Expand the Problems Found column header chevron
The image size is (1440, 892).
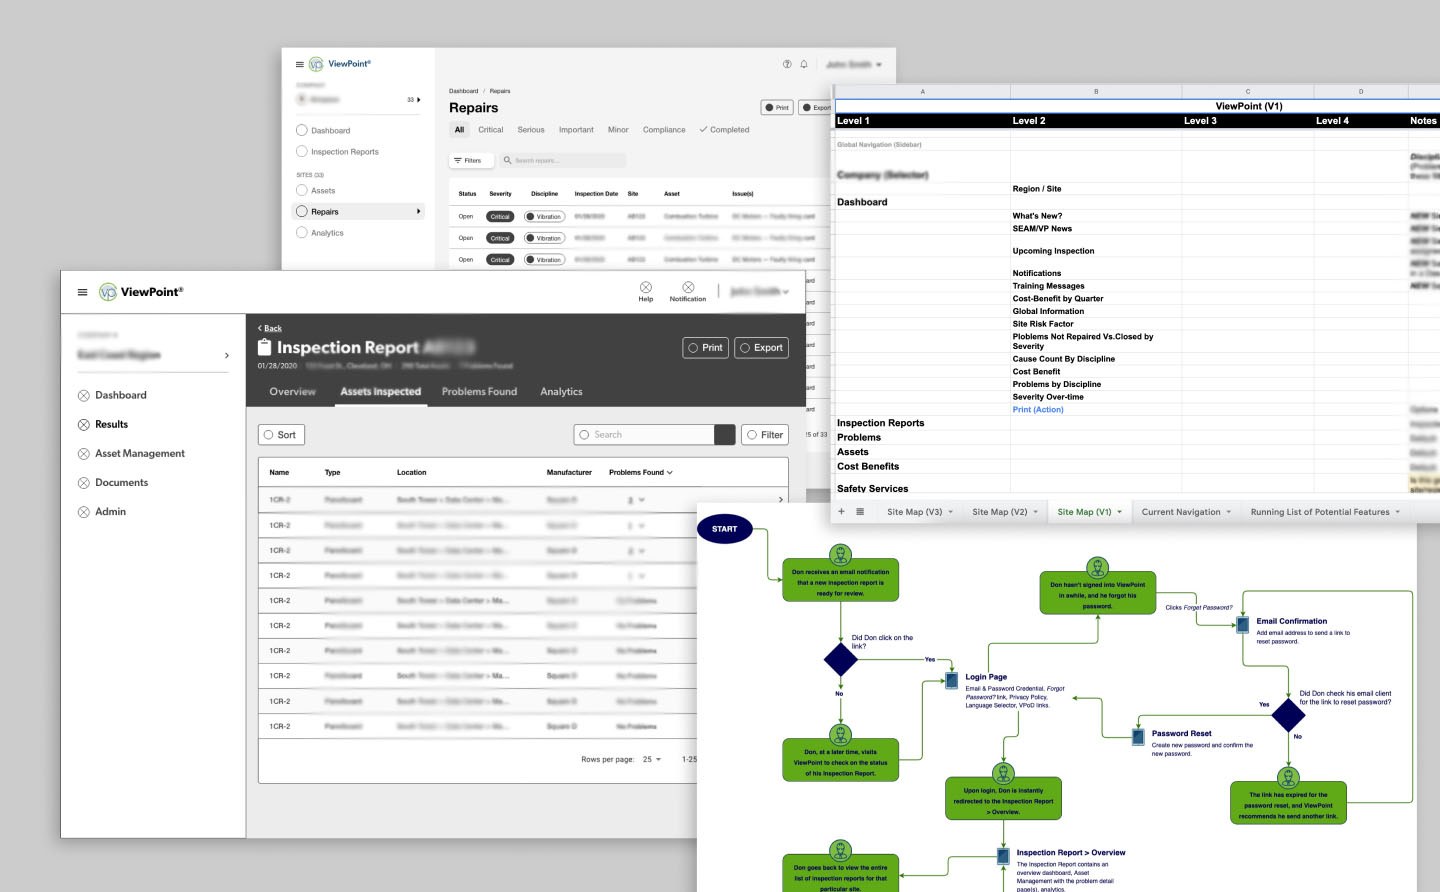pyautogui.click(x=670, y=473)
